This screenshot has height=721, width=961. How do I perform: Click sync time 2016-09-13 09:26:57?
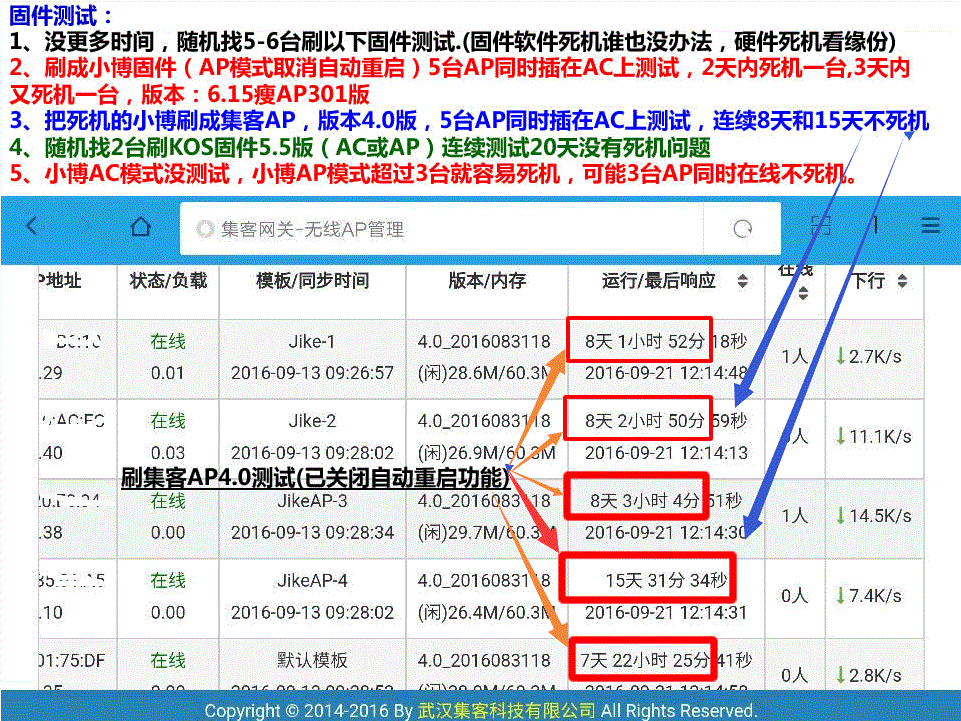click(312, 373)
